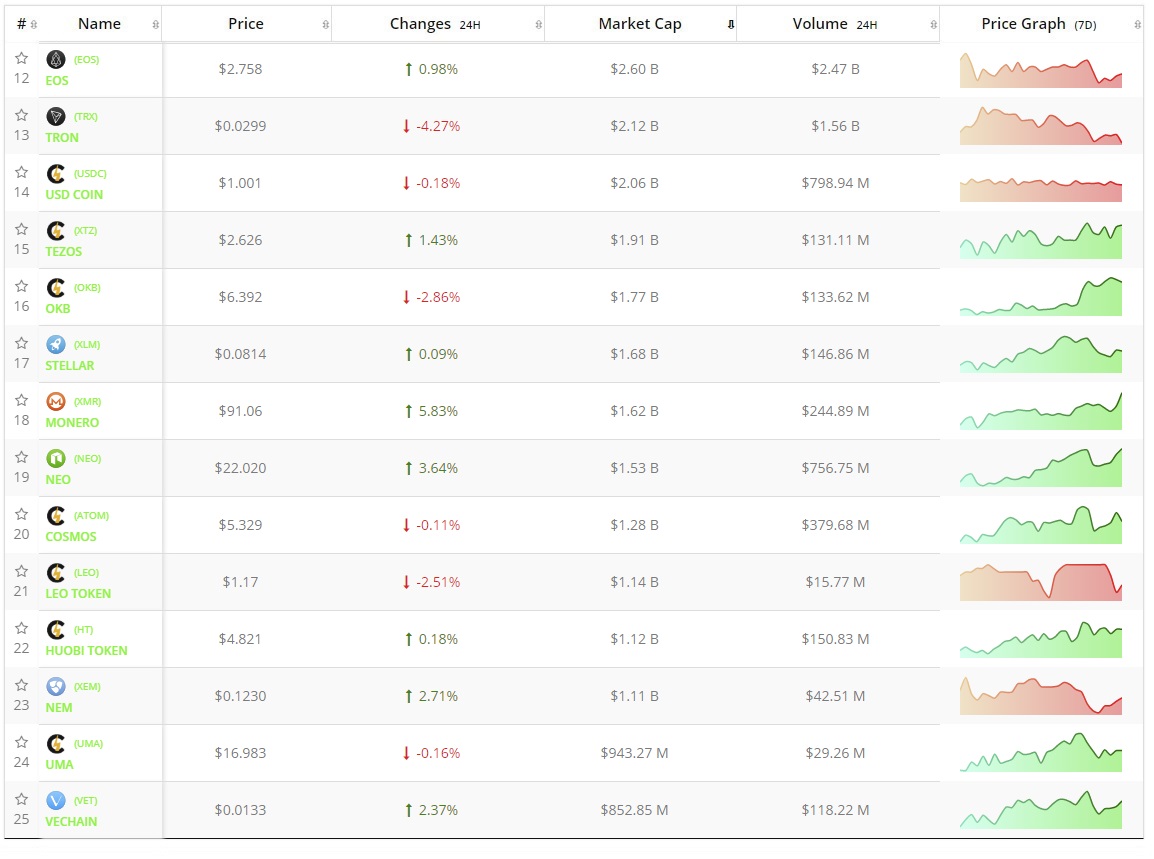Image resolution: width=1154 pixels, height=859 pixels.
Task: Sort by Volume 24H column arrows
Action: (933, 24)
